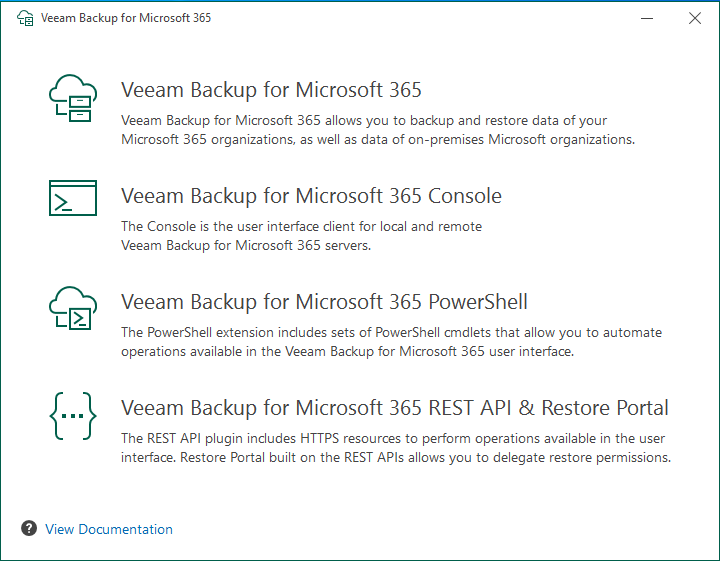This screenshot has width=720, height=561.
Task: Click the REST API curly braces icon
Action: click(x=73, y=417)
